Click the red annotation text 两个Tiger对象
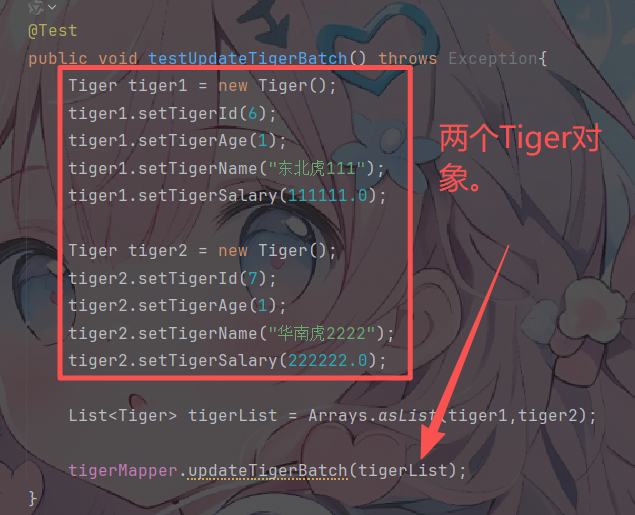This screenshot has width=635, height=515. [x=520, y=157]
